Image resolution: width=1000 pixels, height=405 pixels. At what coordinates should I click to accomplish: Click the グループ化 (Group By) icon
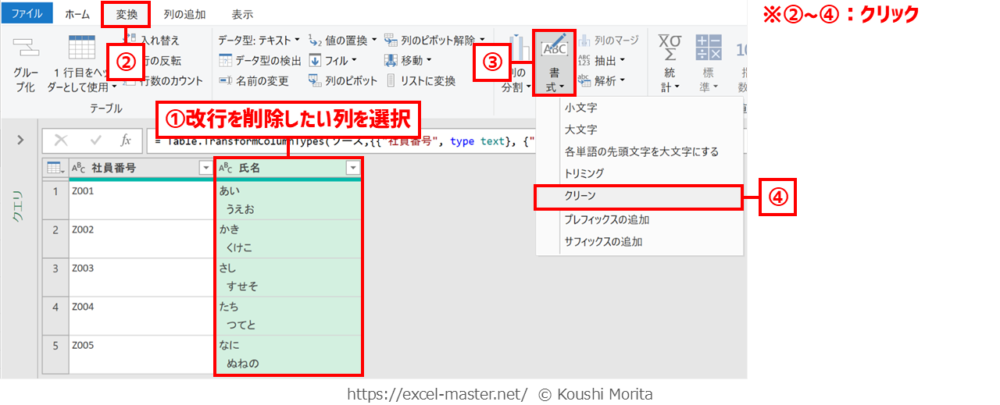(x=24, y=49)
